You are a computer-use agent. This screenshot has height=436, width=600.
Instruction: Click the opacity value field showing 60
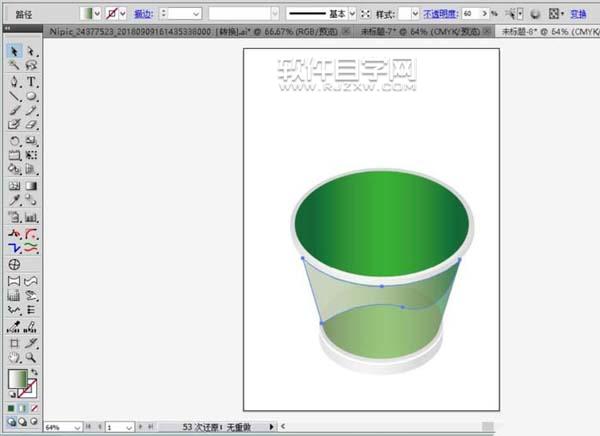tap(471, 14)
